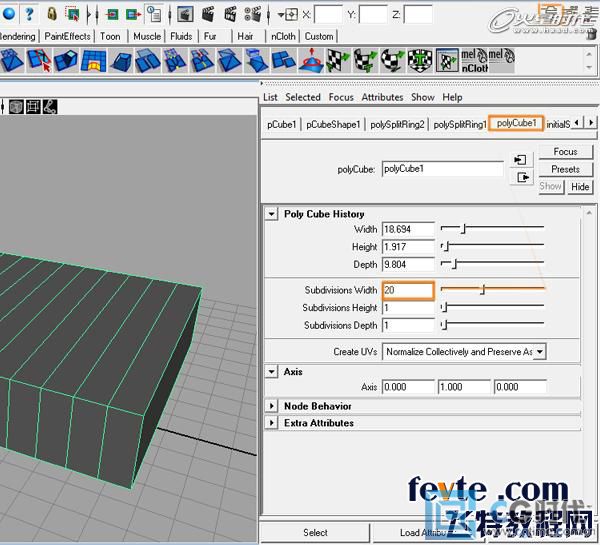Screen dimensions: 600x545
Task: Toggle the construction history icon
Action: click(154, 14)
